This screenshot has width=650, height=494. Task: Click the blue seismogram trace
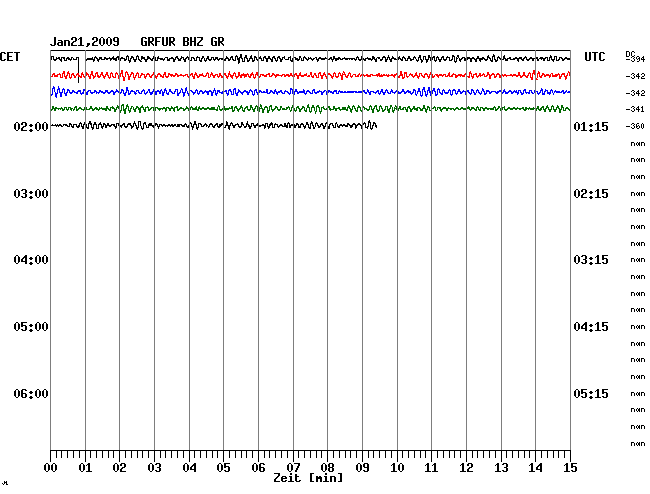310,92
